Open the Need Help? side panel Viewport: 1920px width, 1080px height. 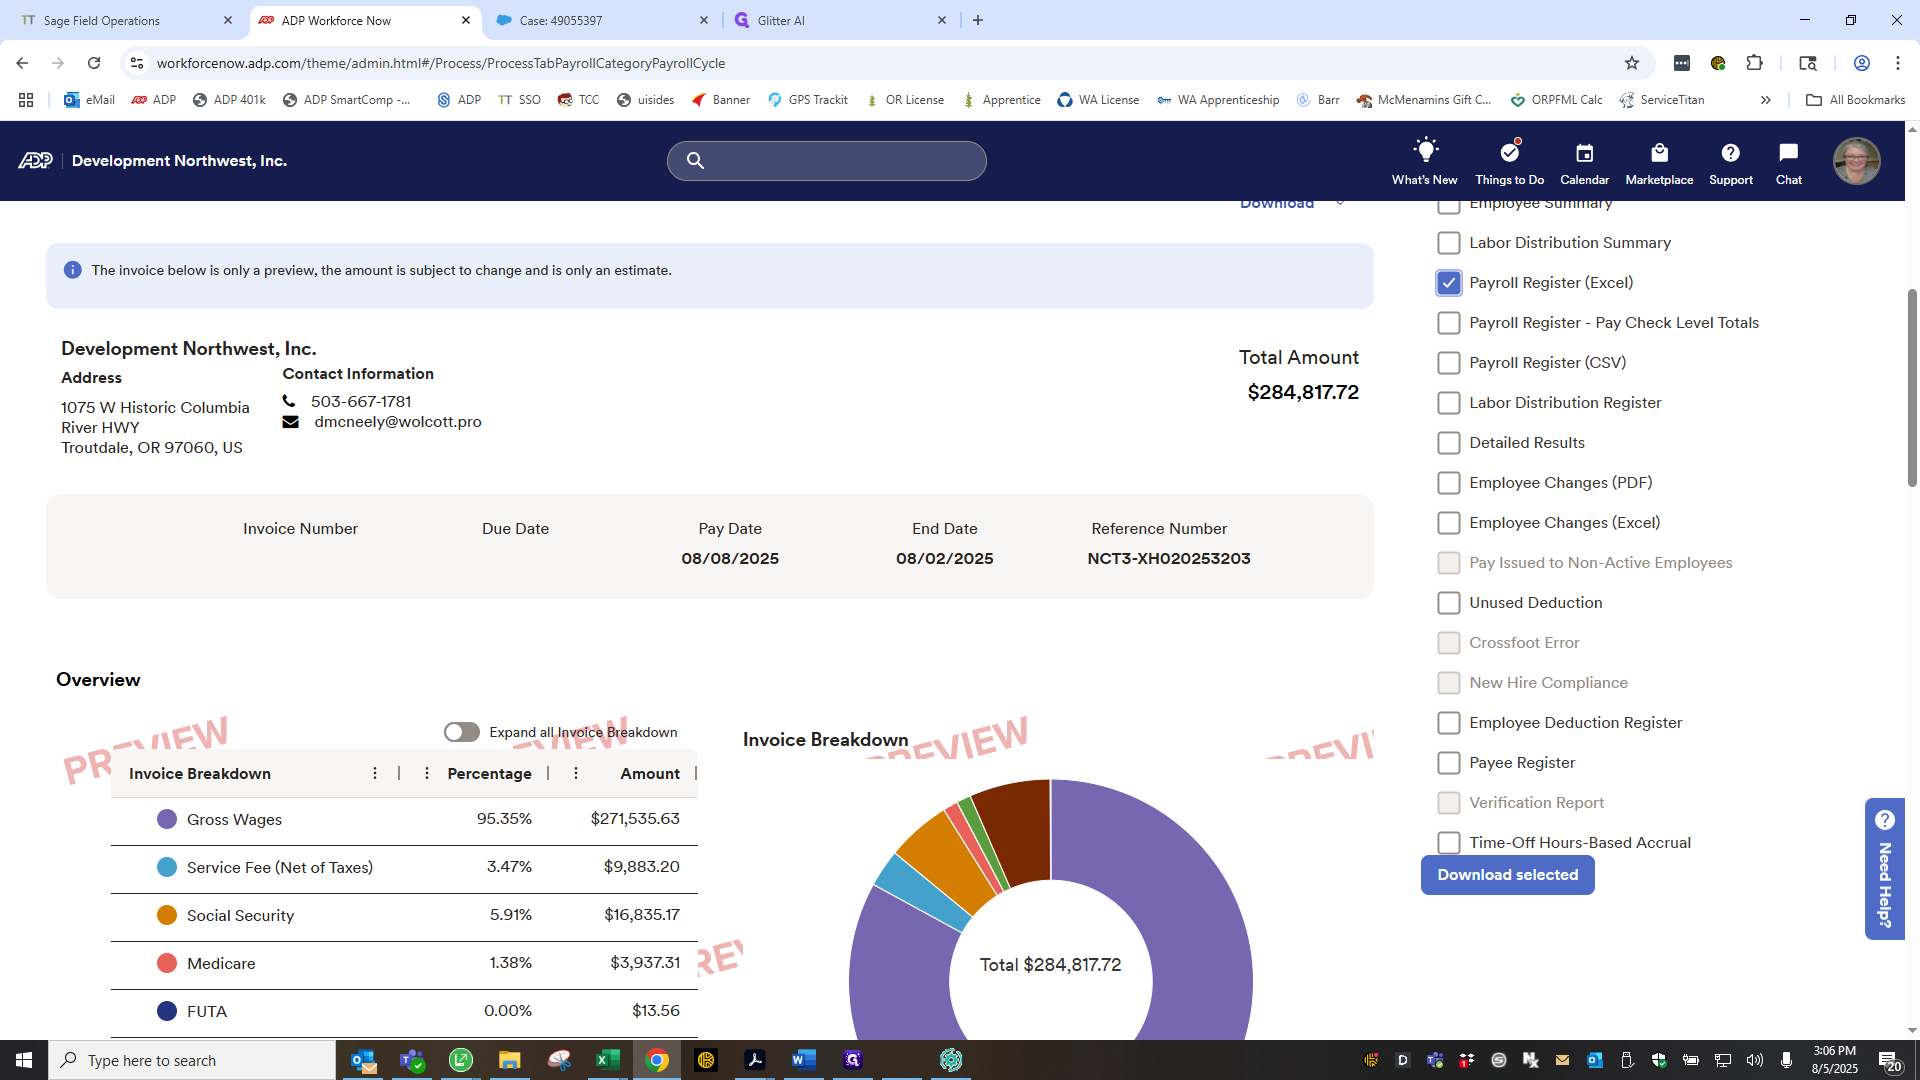tap(1884, 870)
